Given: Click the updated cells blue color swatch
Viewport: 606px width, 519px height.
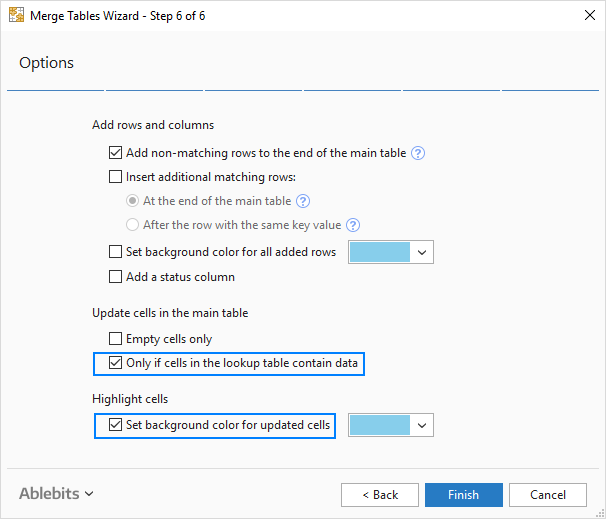Looking at the screenshot, I should point(380,425).
